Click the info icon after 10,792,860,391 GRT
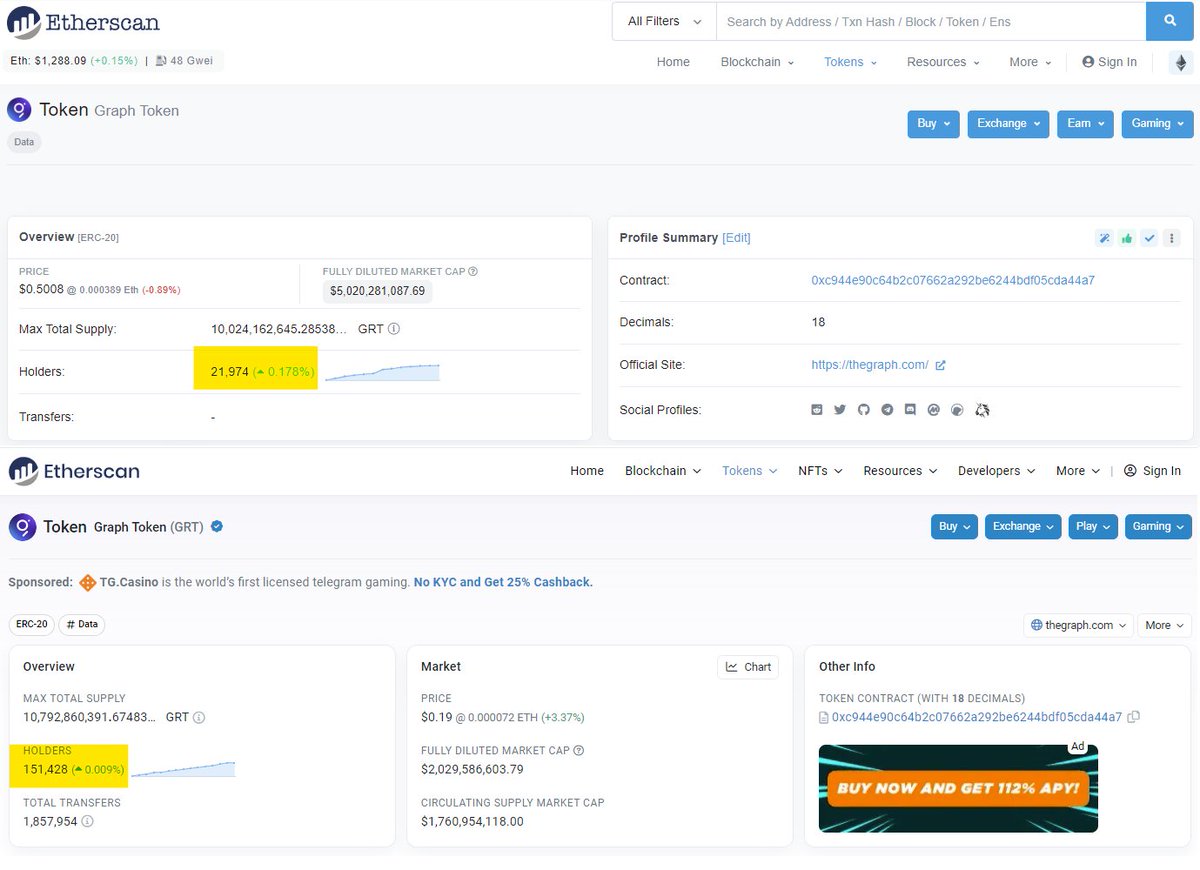The height and width of the screenshot is (870, 1200). 199,717
